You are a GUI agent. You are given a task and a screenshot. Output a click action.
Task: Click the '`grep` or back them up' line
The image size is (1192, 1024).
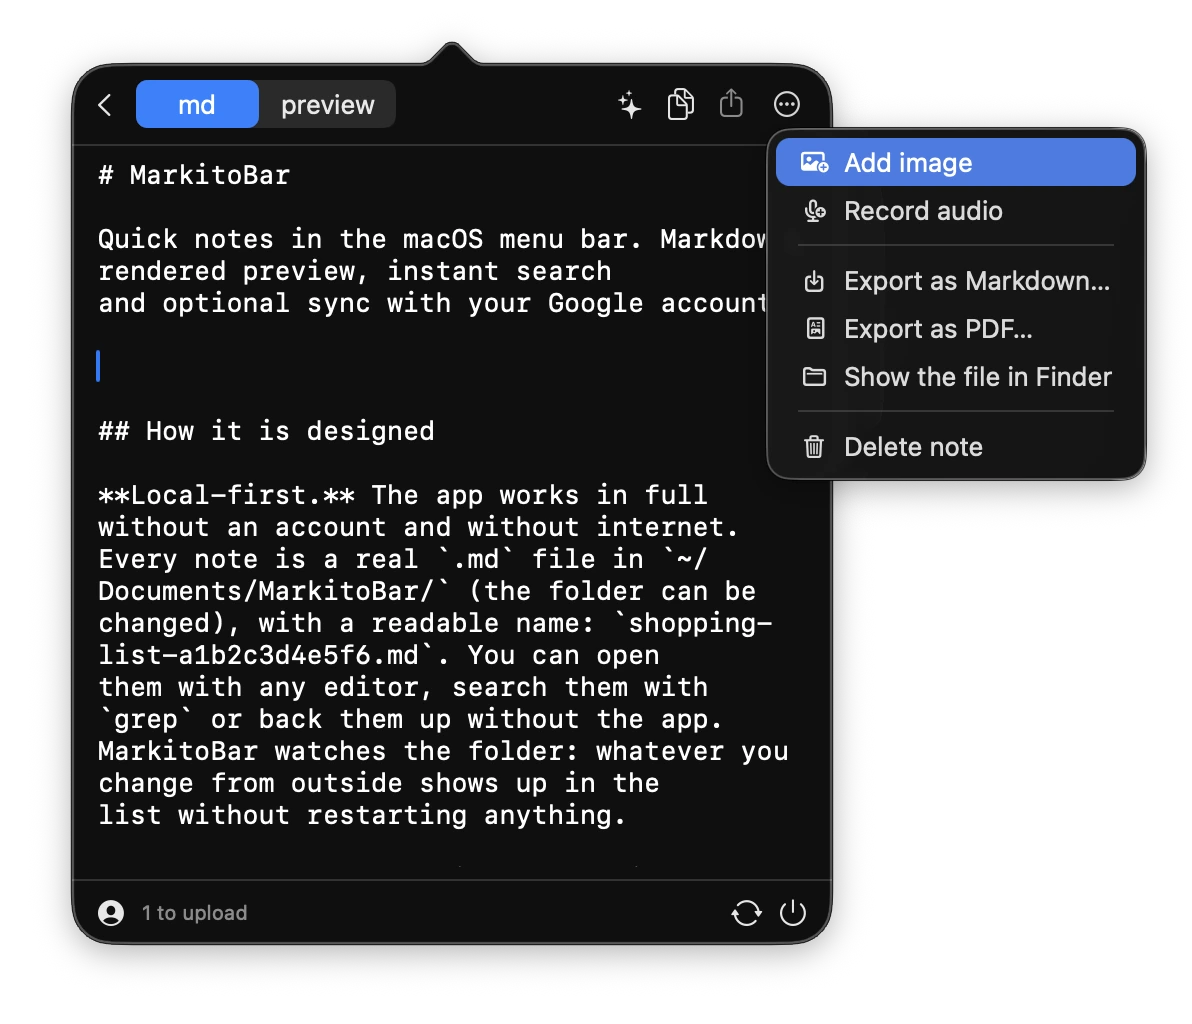[x=410, y=719]
